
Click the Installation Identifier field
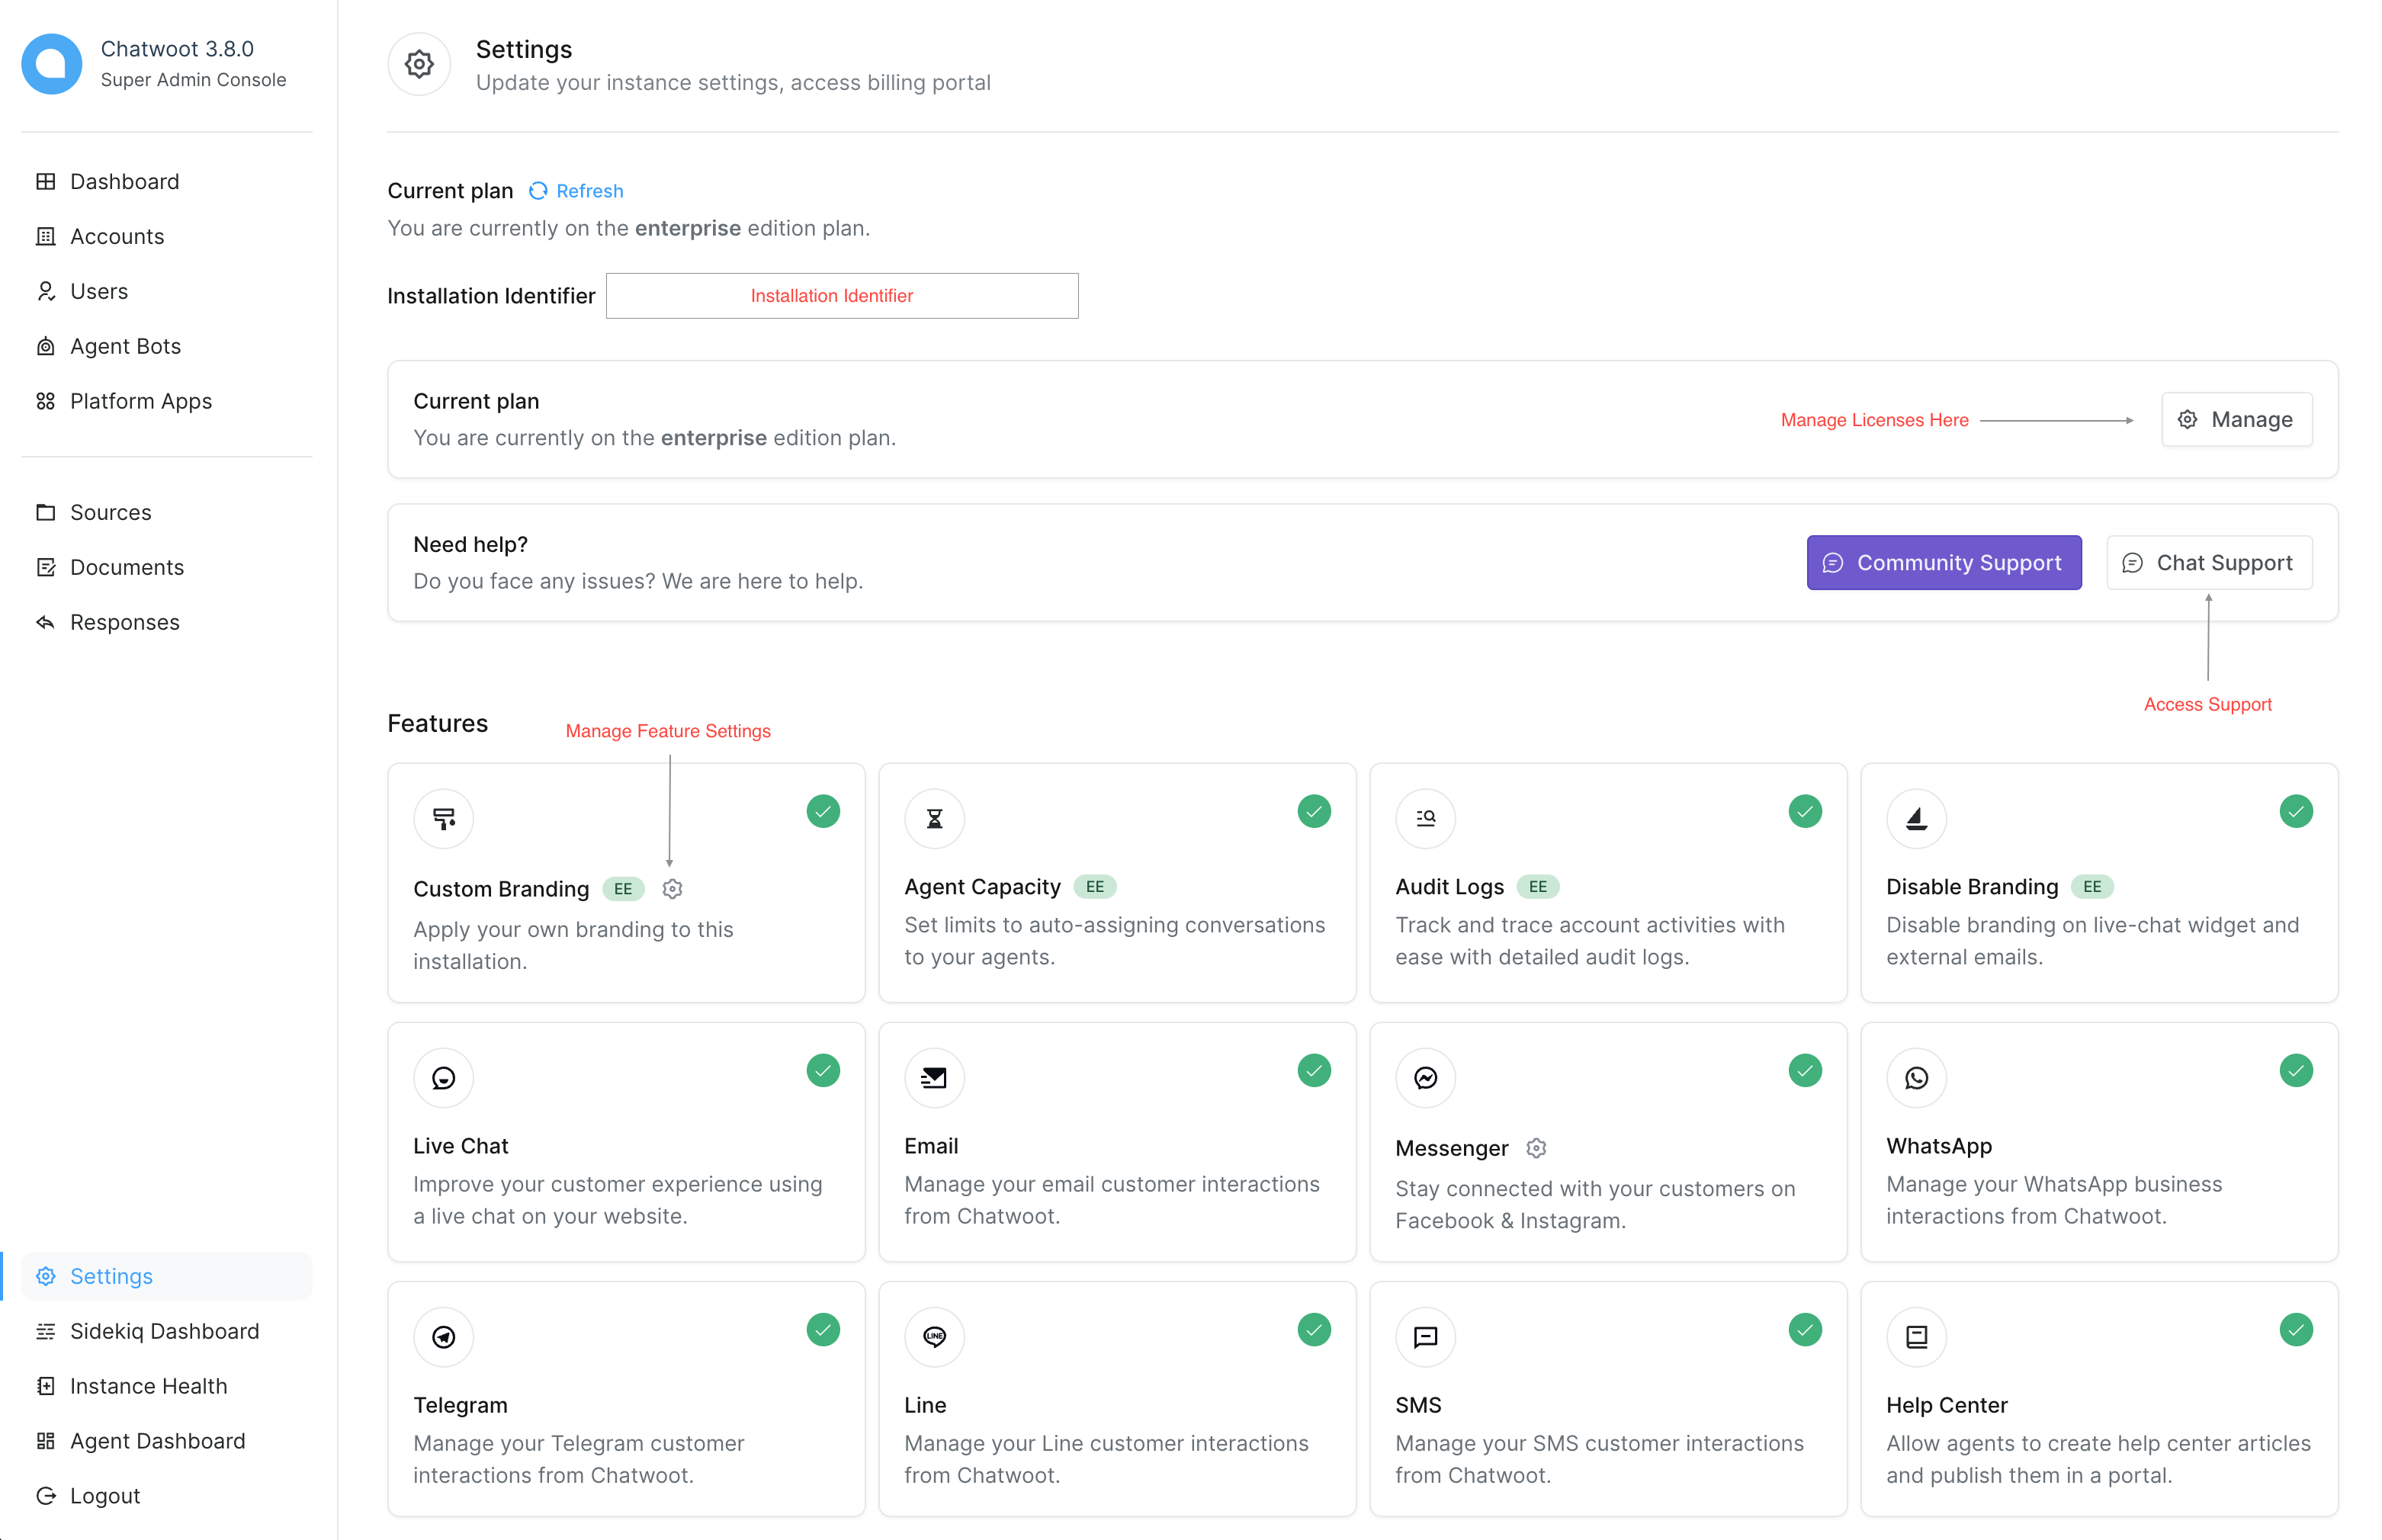(841, 296)
